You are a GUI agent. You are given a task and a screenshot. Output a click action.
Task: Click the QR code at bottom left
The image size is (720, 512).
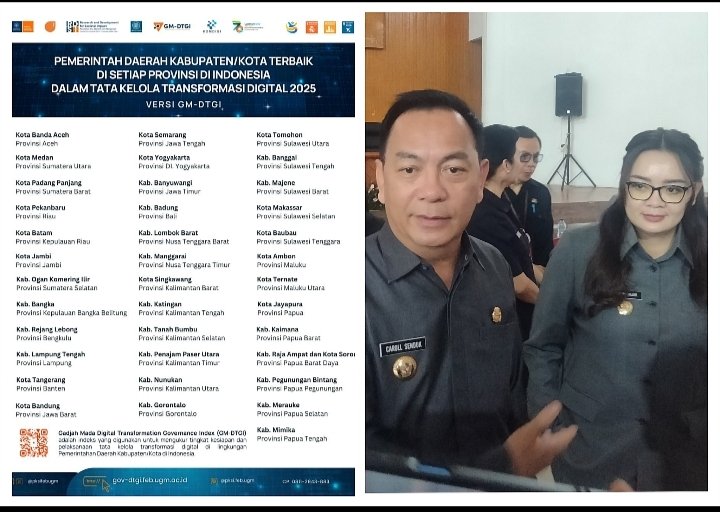(33, 443)
